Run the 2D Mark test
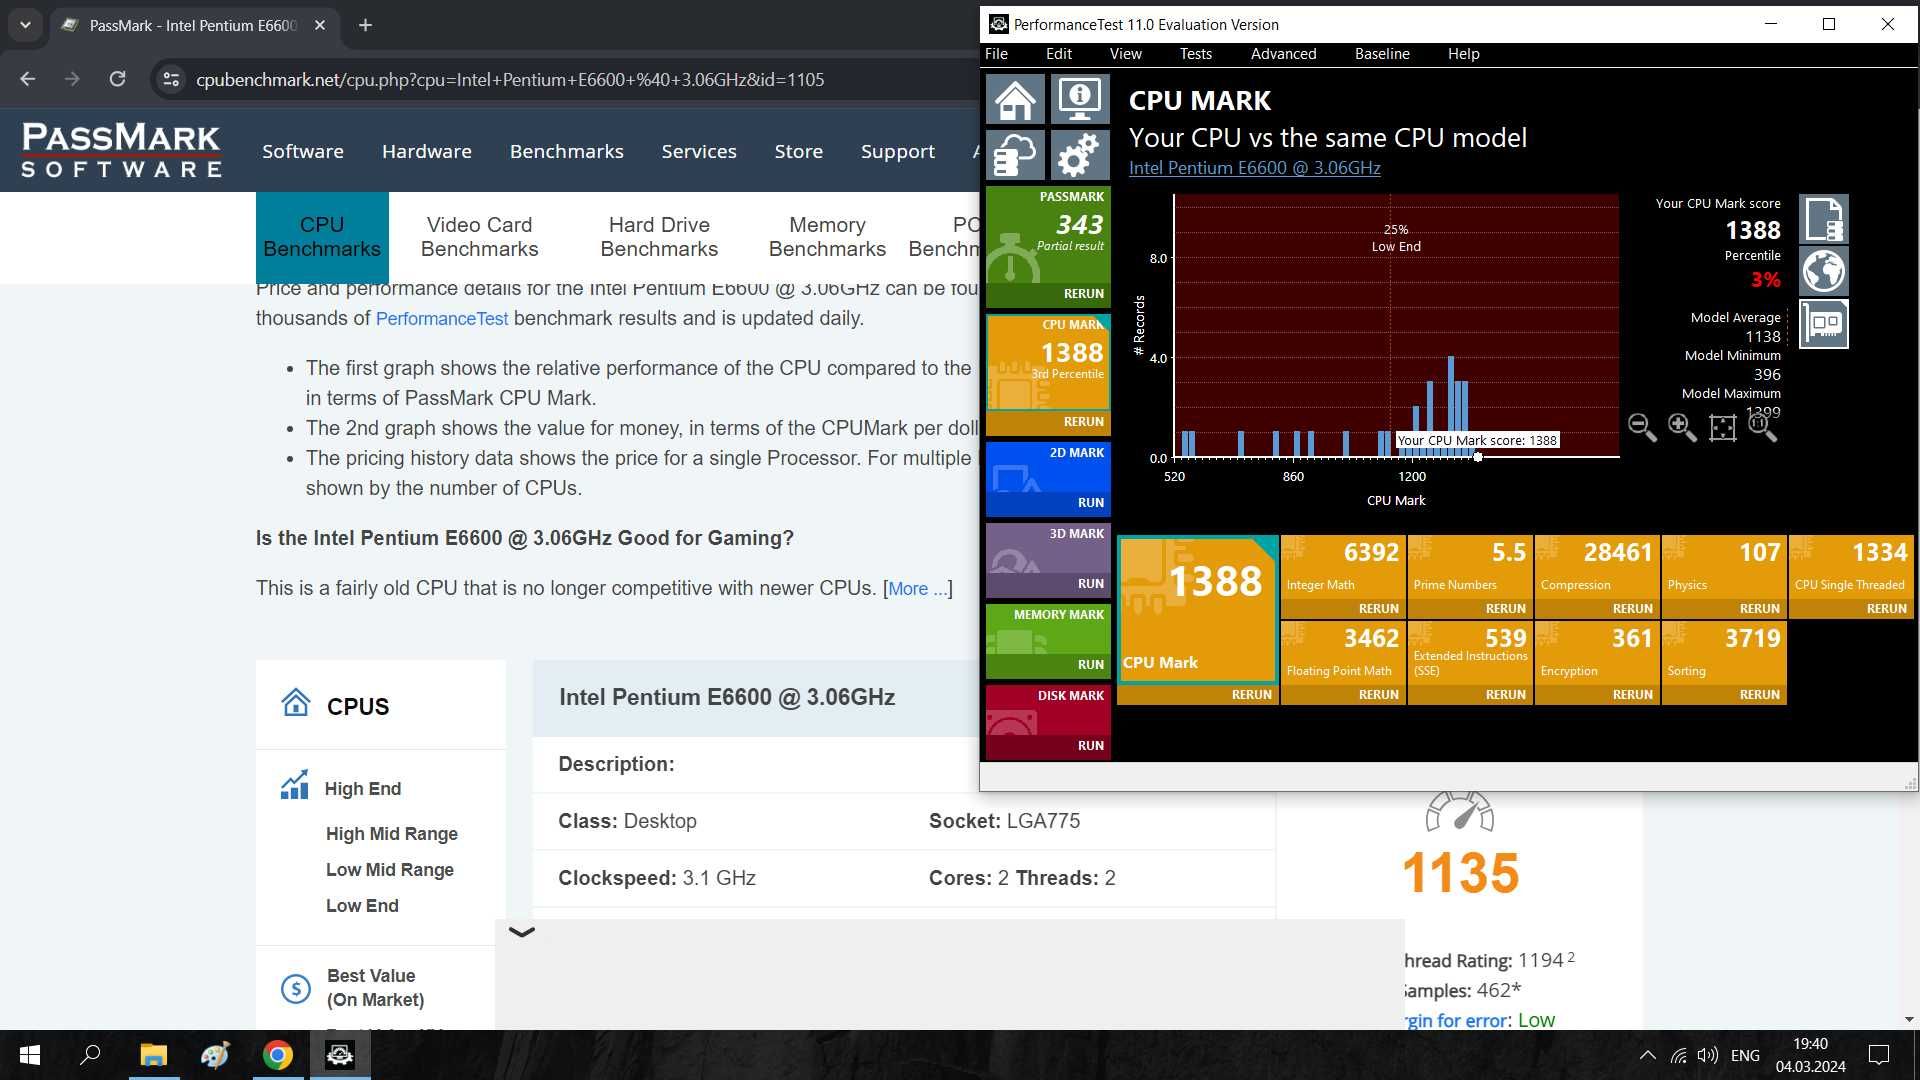 pyautogui.click(x=1091, y=503)
